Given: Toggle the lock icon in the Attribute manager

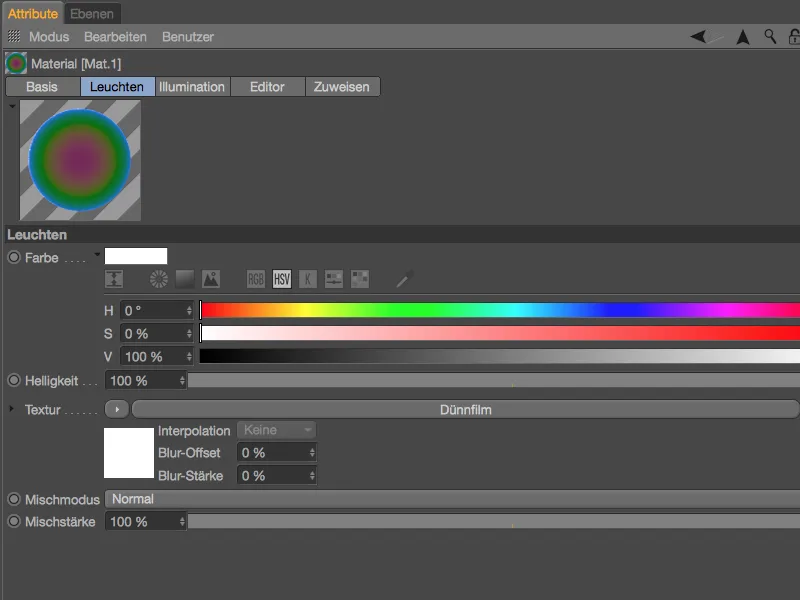Looking at the screenshot, I should (x=794, y=37).
